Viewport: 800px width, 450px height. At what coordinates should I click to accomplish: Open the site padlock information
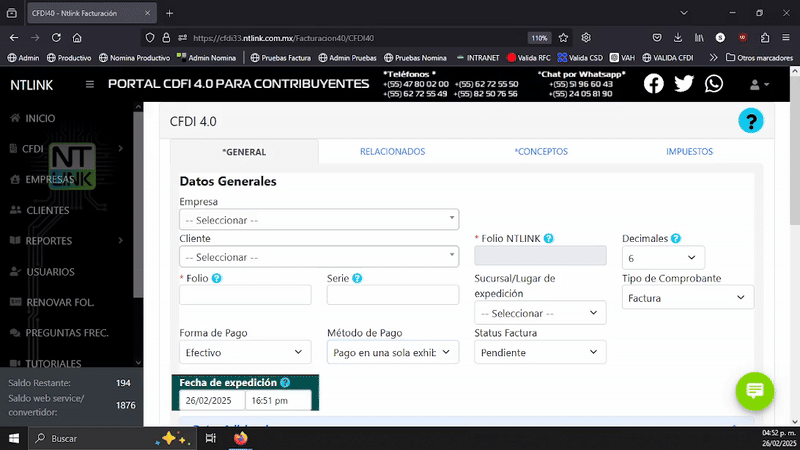click(166, 38)
